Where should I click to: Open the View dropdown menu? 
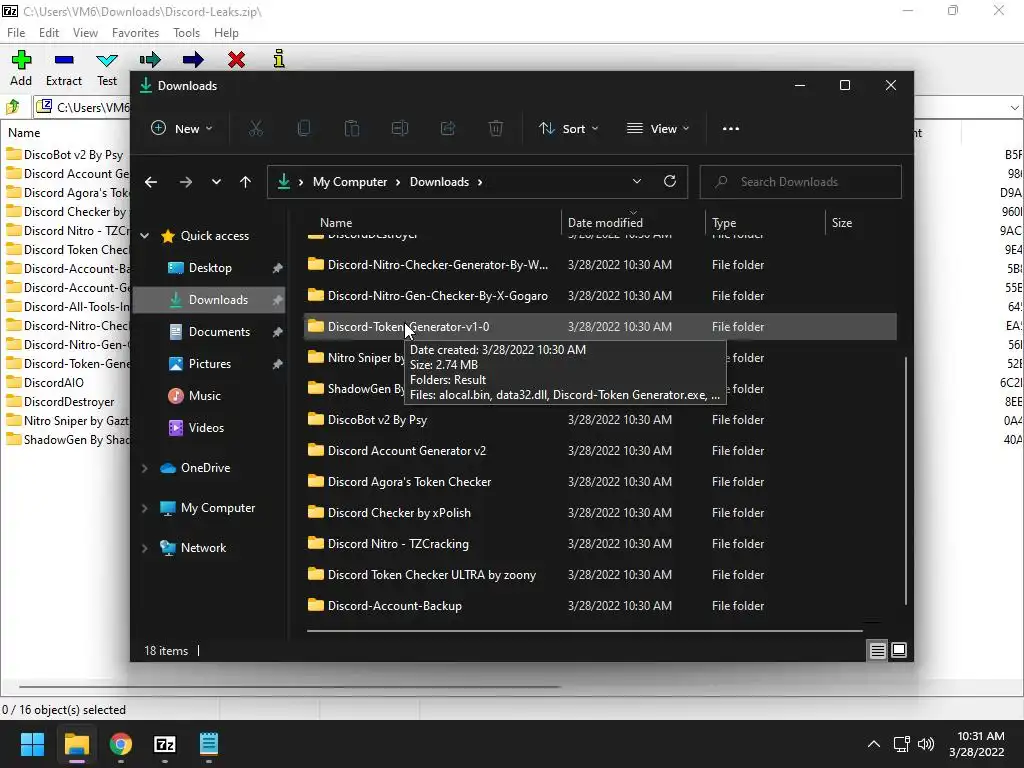[x=658, y=129]
